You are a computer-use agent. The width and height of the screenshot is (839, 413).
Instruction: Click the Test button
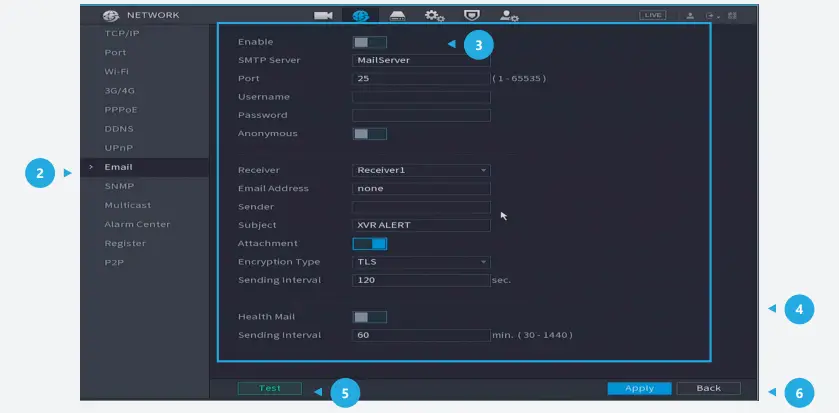(x=270, y=388)
